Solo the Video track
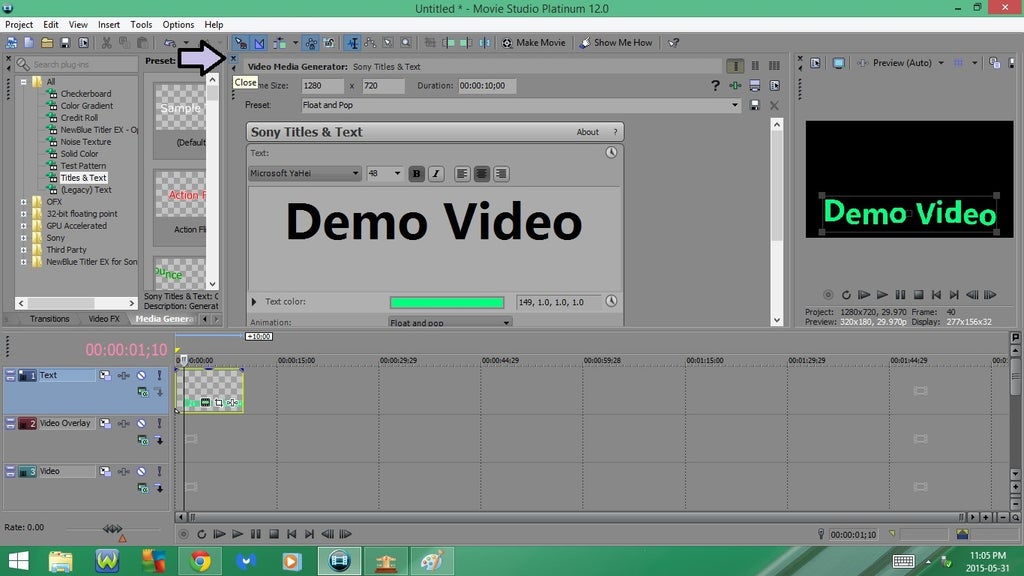The width and height of the screenshot is (1024, 576). pos(159,472)
